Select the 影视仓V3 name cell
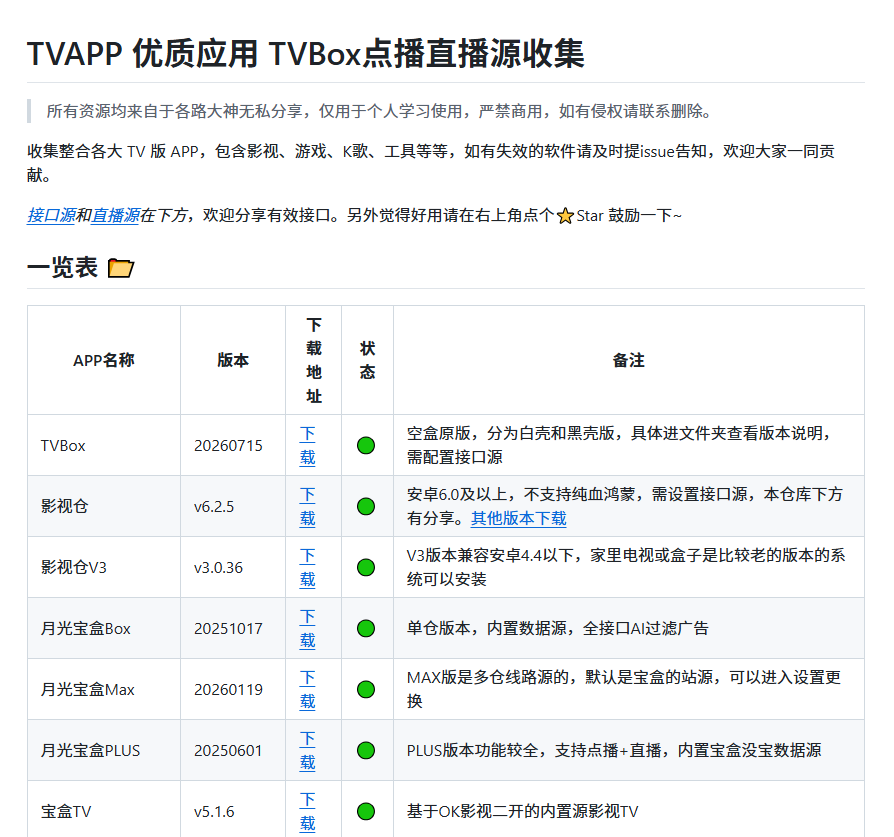This screenshot has height=837, width=894. click(104, 567)
